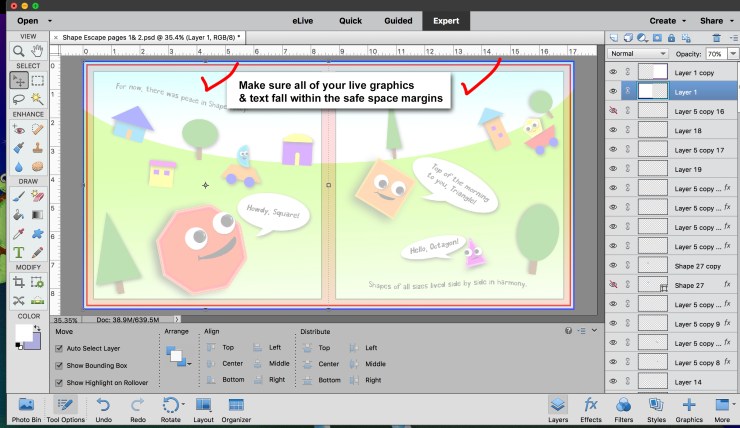Delete layer using trash icon

(715, 37)
